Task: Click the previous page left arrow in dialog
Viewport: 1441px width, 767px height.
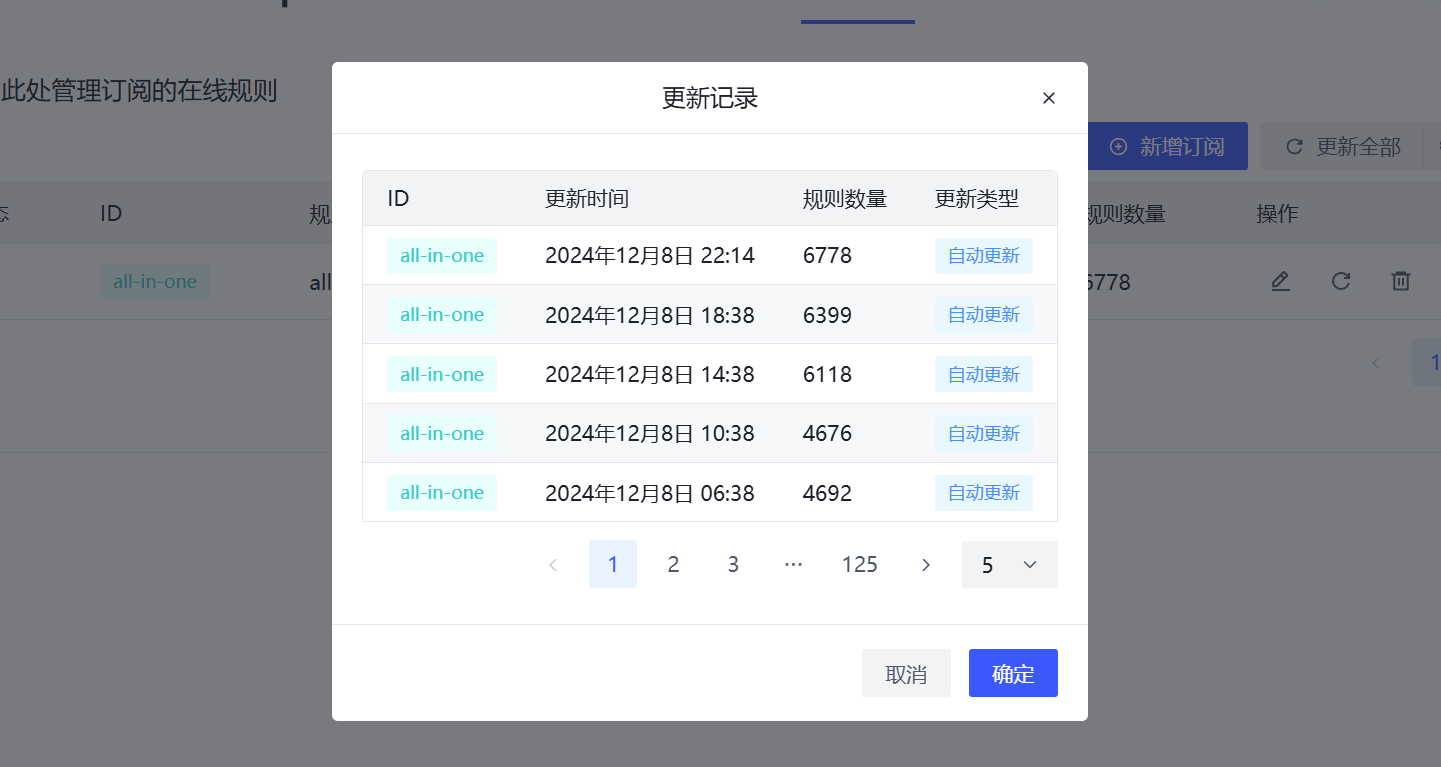Action: click(553, 565)
